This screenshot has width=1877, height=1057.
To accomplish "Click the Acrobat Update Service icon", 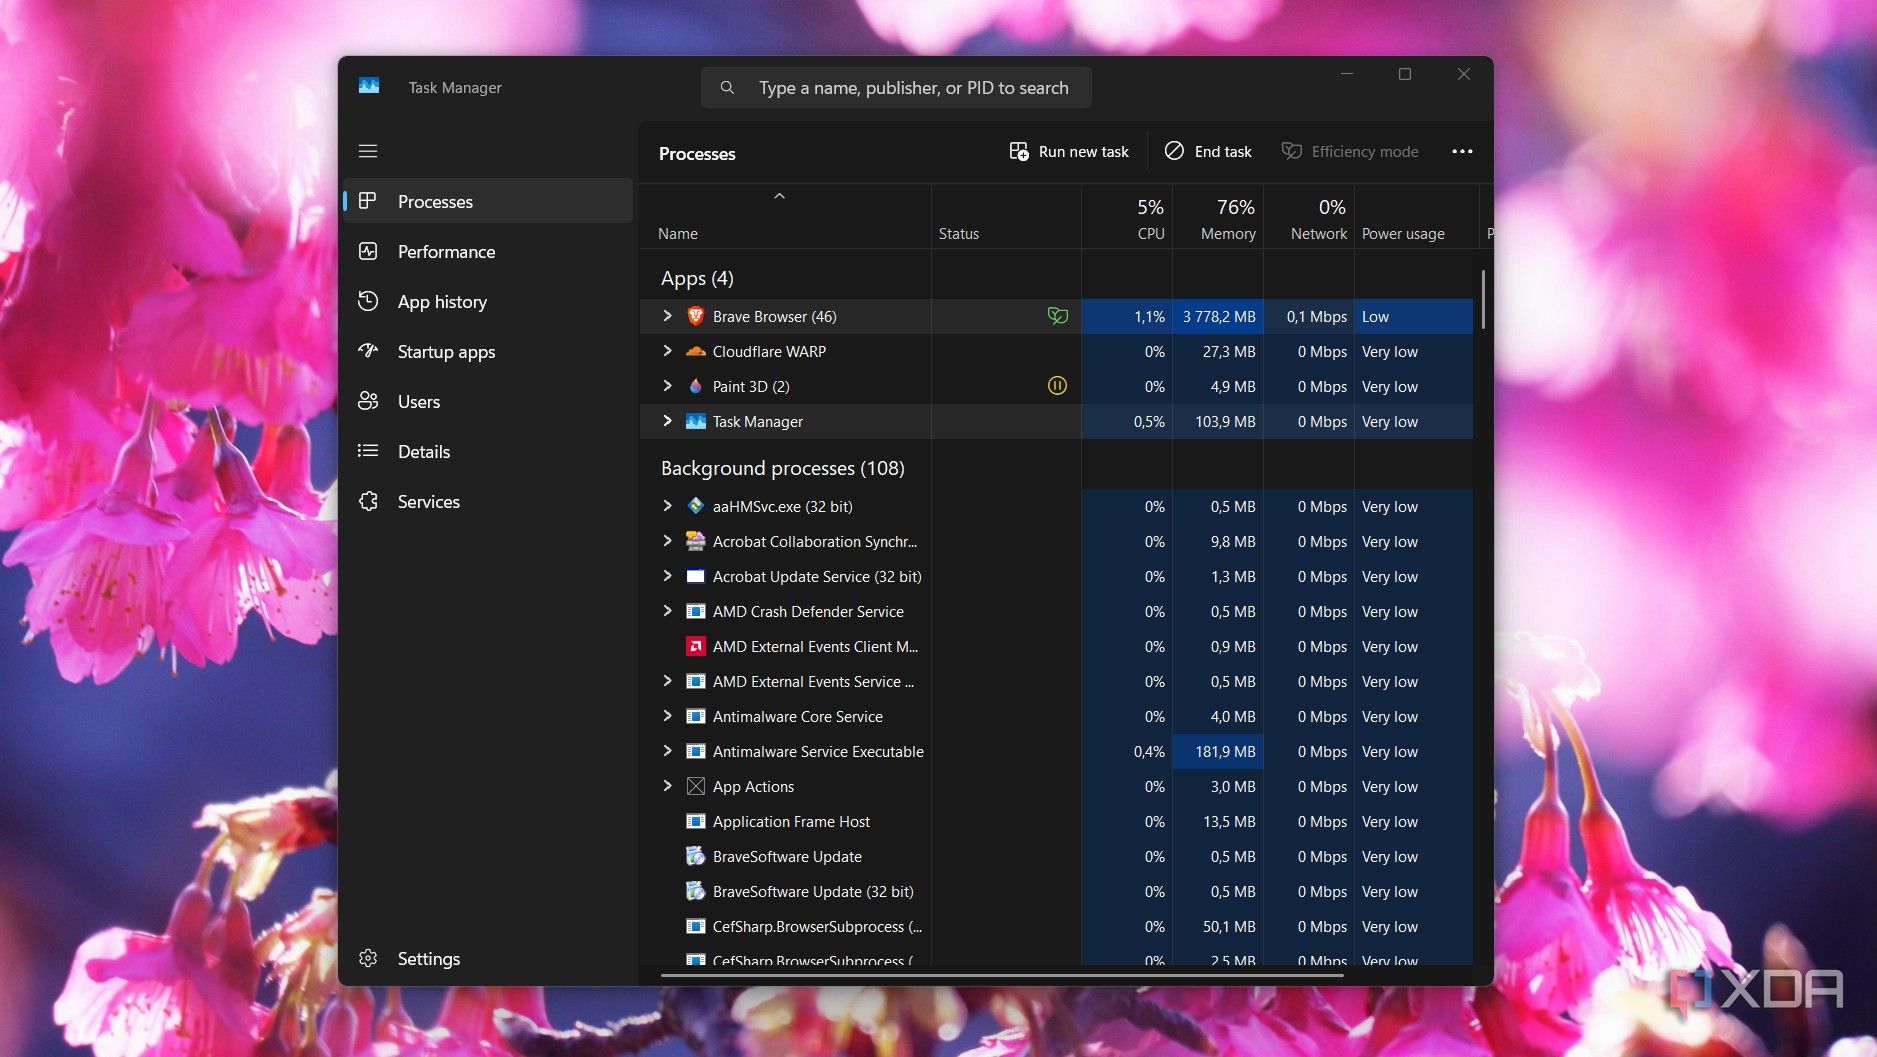I will 696,576.
